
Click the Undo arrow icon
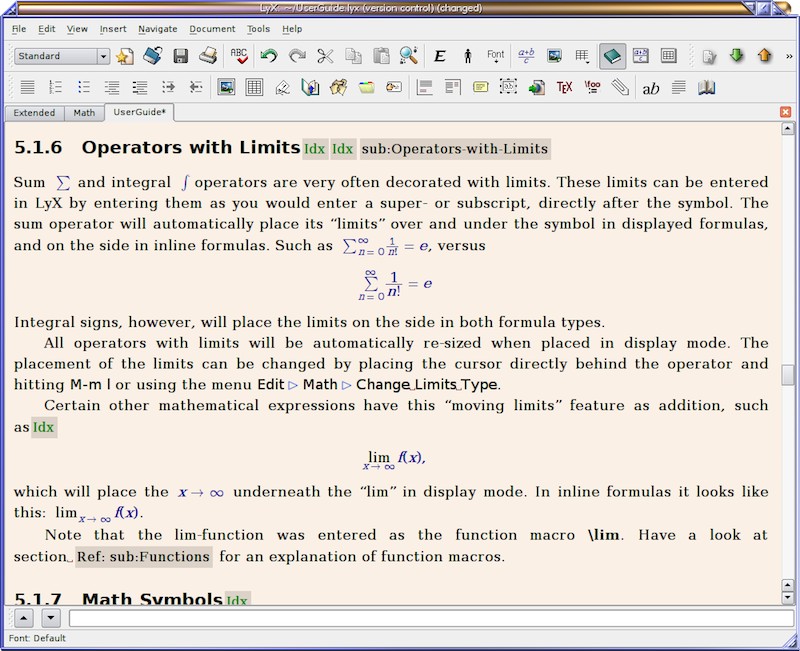tap(268, 56)
